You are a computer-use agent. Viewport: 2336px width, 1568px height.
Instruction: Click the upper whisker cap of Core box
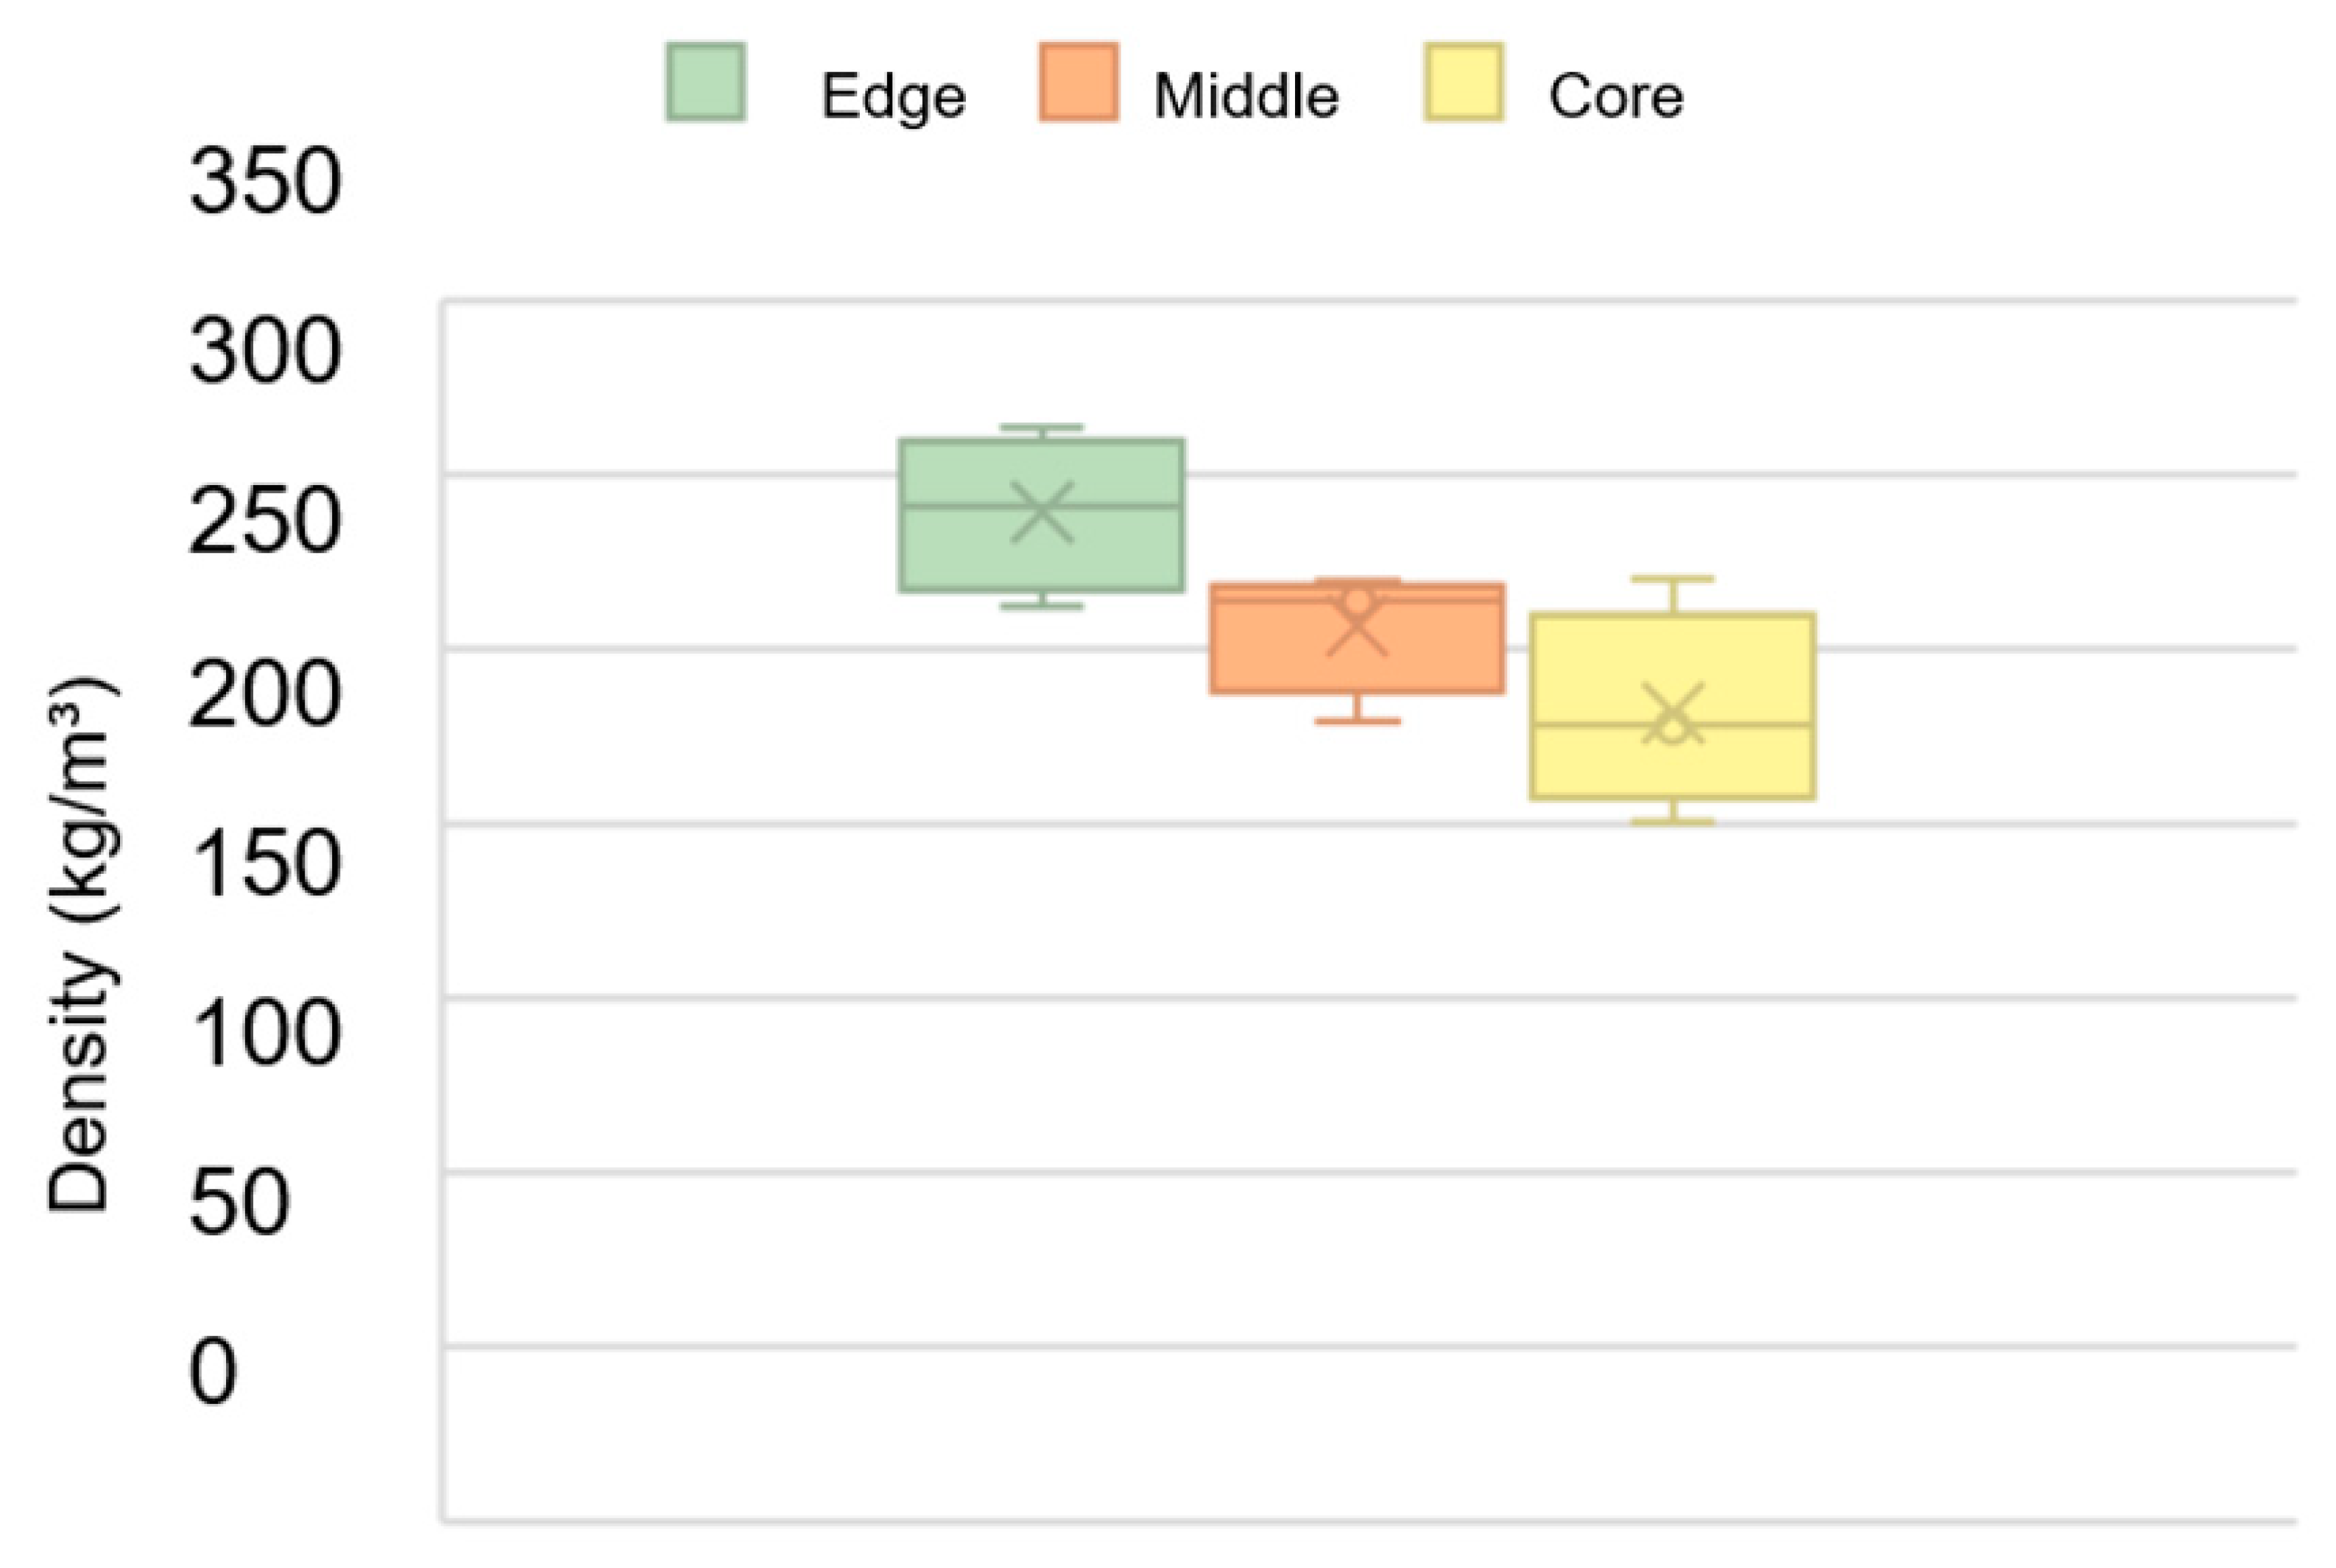click(x=1672, y=579)
